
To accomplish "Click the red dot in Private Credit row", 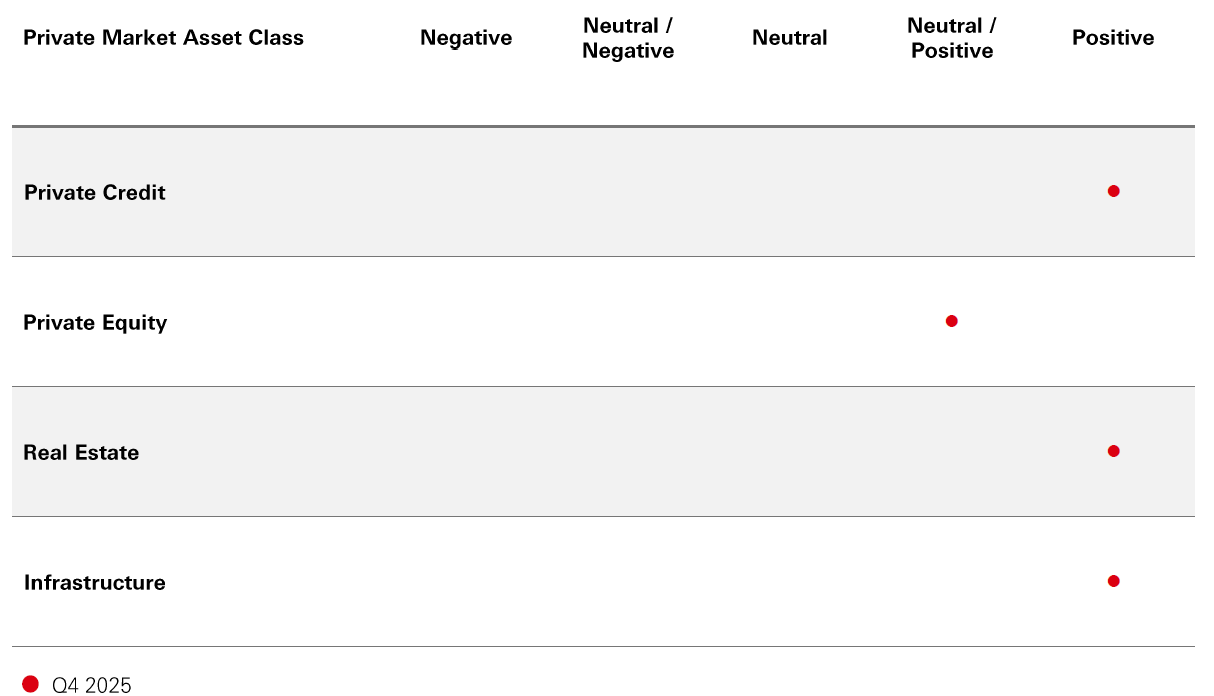I will tap(1113, 191).
